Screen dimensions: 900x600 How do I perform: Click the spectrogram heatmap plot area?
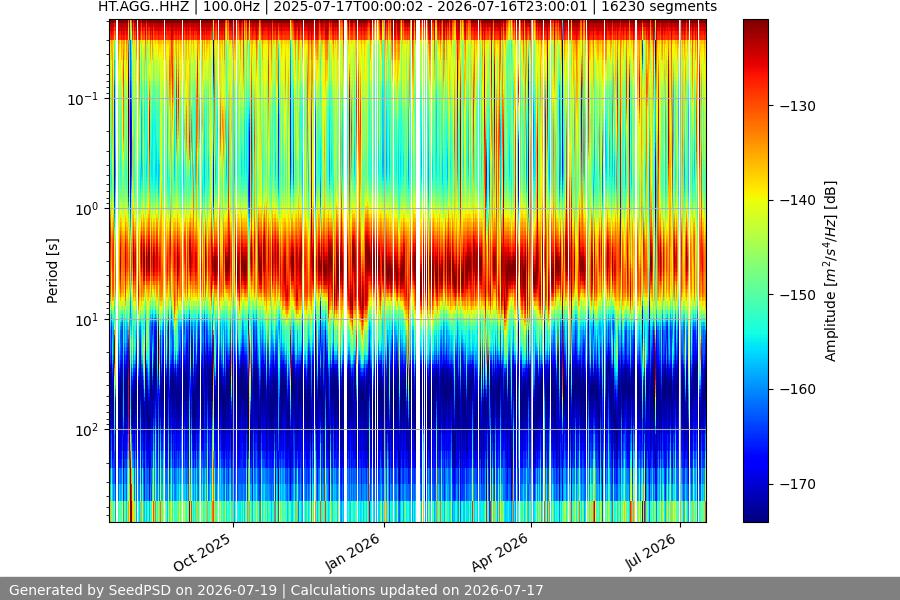click(408, 271)
